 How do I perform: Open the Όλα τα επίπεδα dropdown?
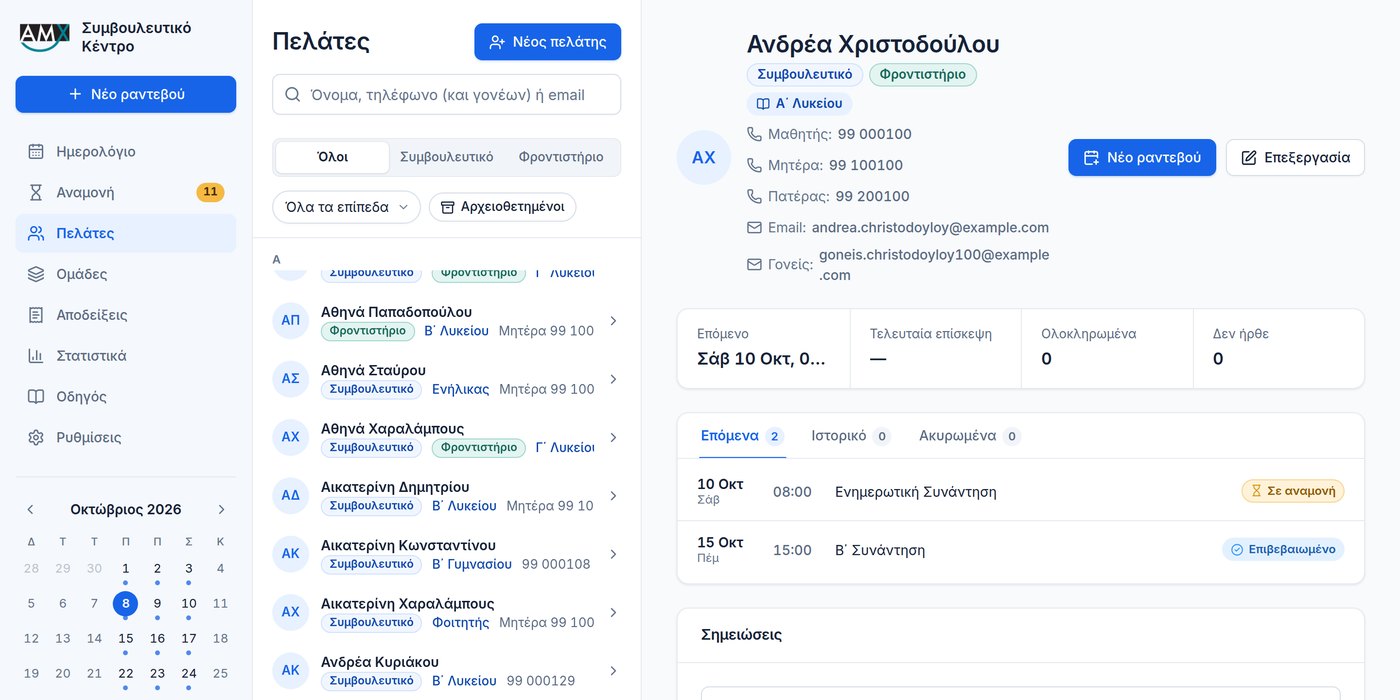[x=346, y=207]
